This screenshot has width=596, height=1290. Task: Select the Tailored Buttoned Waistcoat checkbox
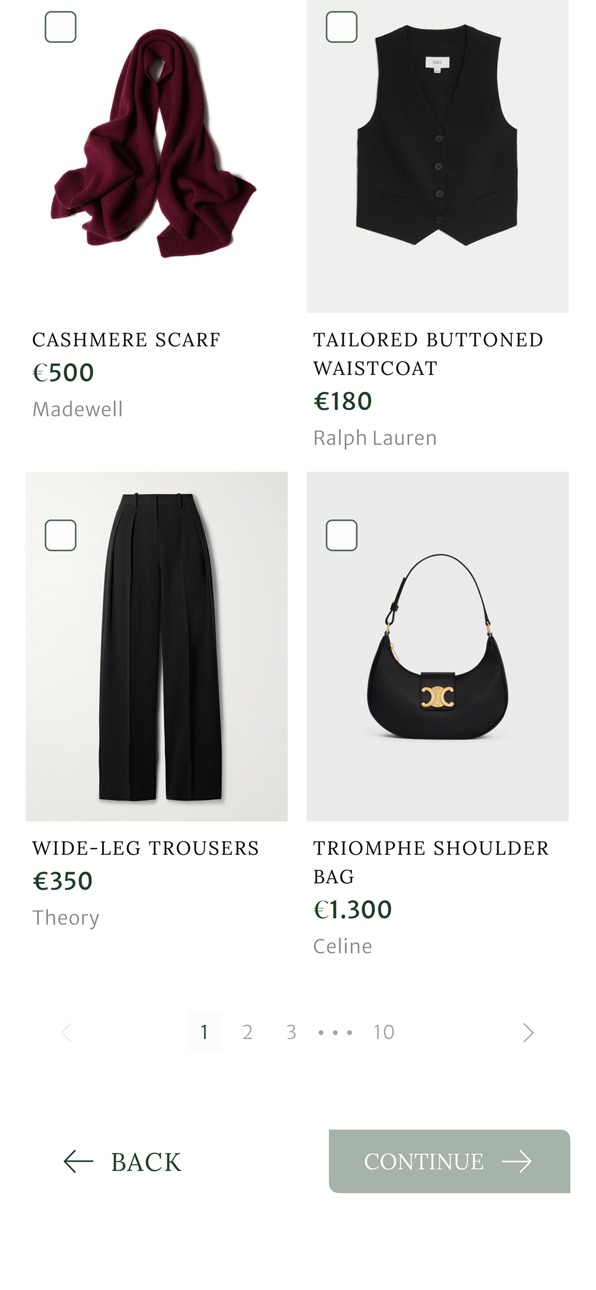tap(342, 27)
